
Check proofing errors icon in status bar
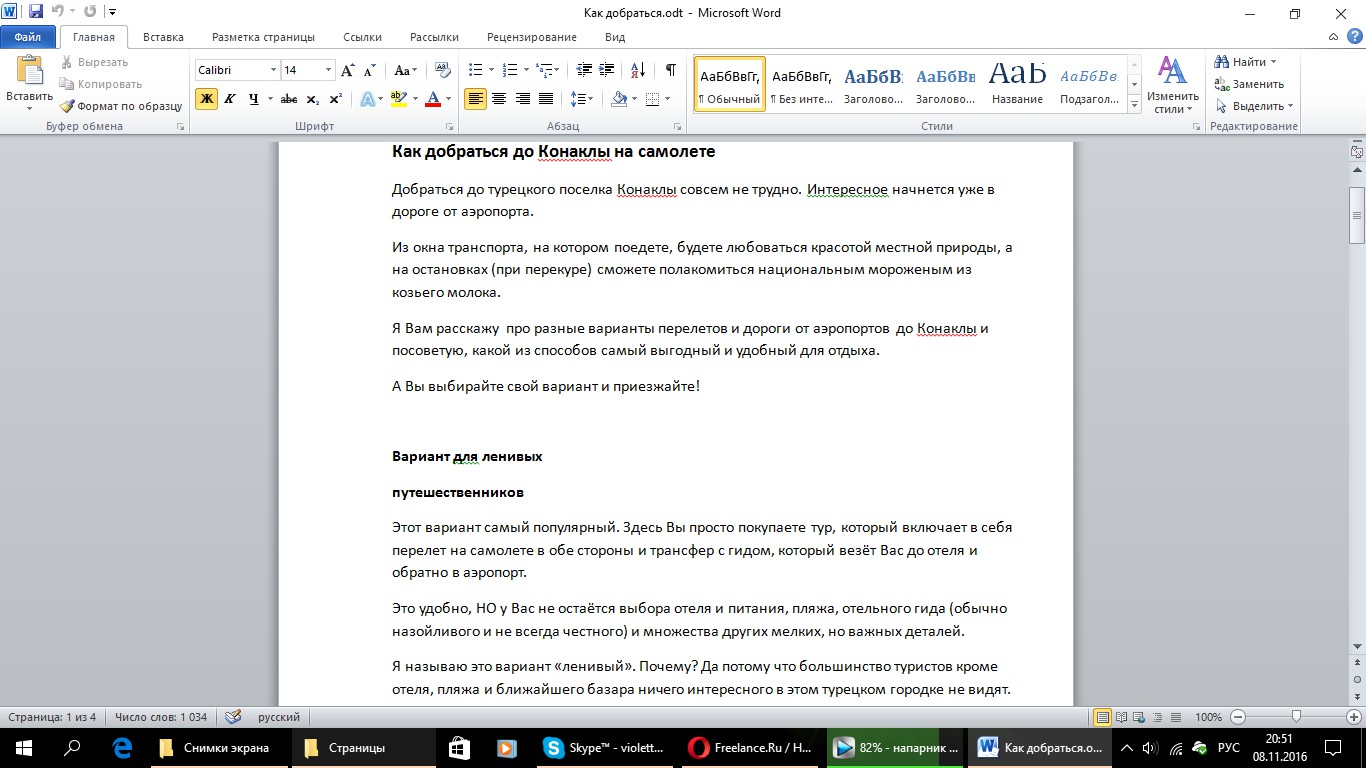[233, 717]
